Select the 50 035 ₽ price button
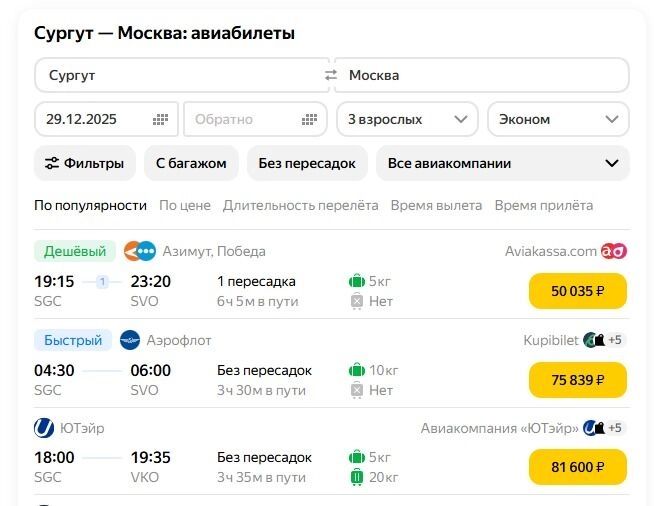This screenshot has height=506, width=654. tap(577, 291)
